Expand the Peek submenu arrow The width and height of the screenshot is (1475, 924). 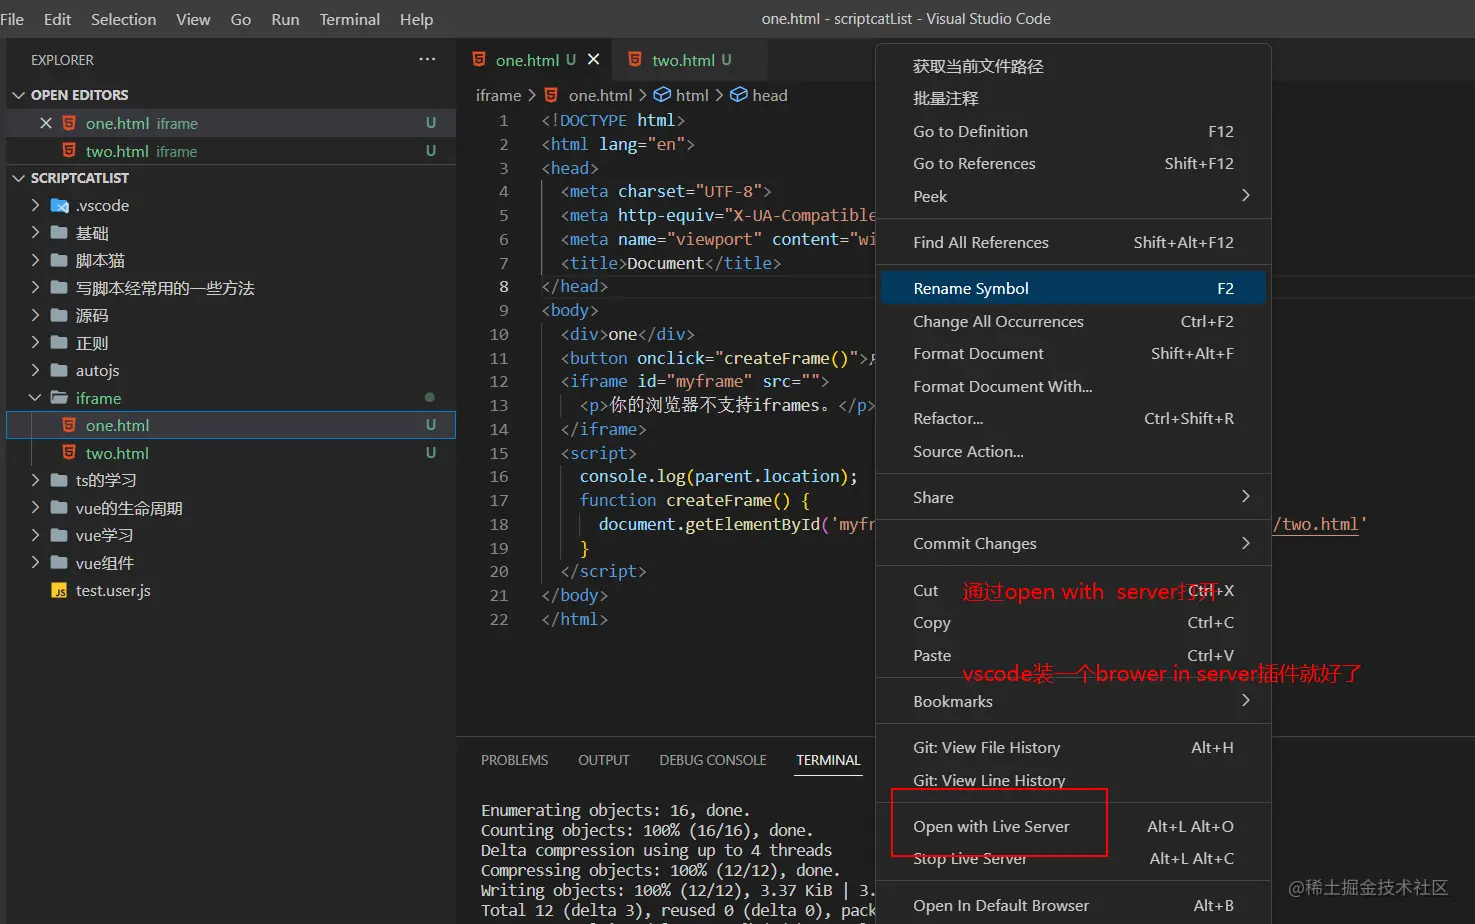(x=1245, y=196)
